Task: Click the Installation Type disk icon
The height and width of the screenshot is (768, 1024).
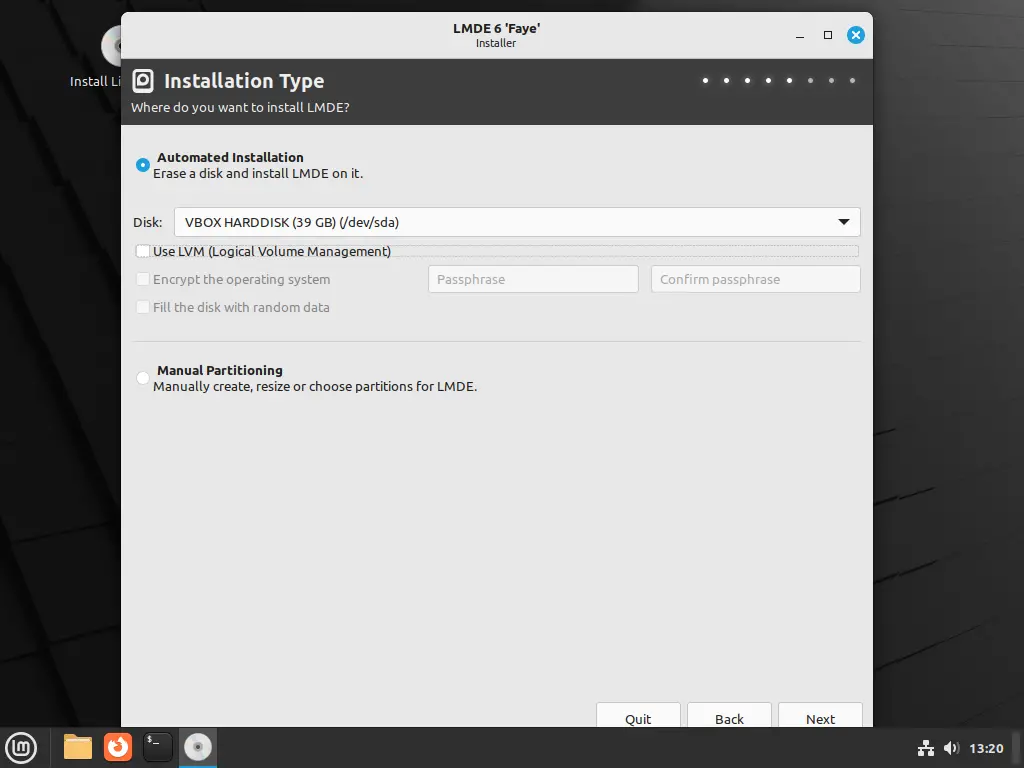Action: [x=143, y=81]
